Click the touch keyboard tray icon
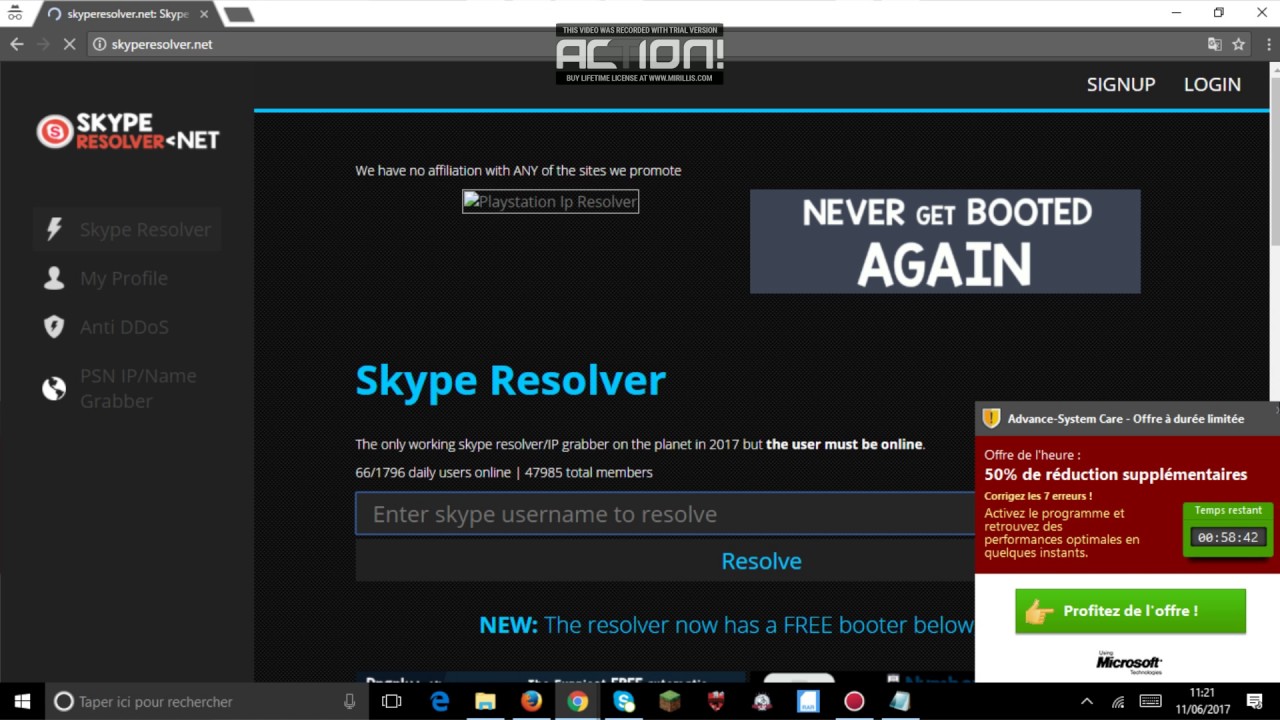The image size is (1280, 720). pyautogui.click(x=1150, y=701)
